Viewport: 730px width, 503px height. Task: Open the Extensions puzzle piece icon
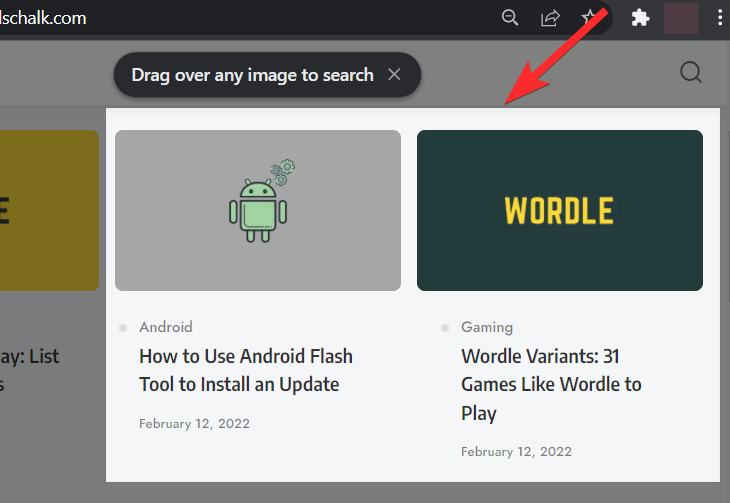[641, 17]
